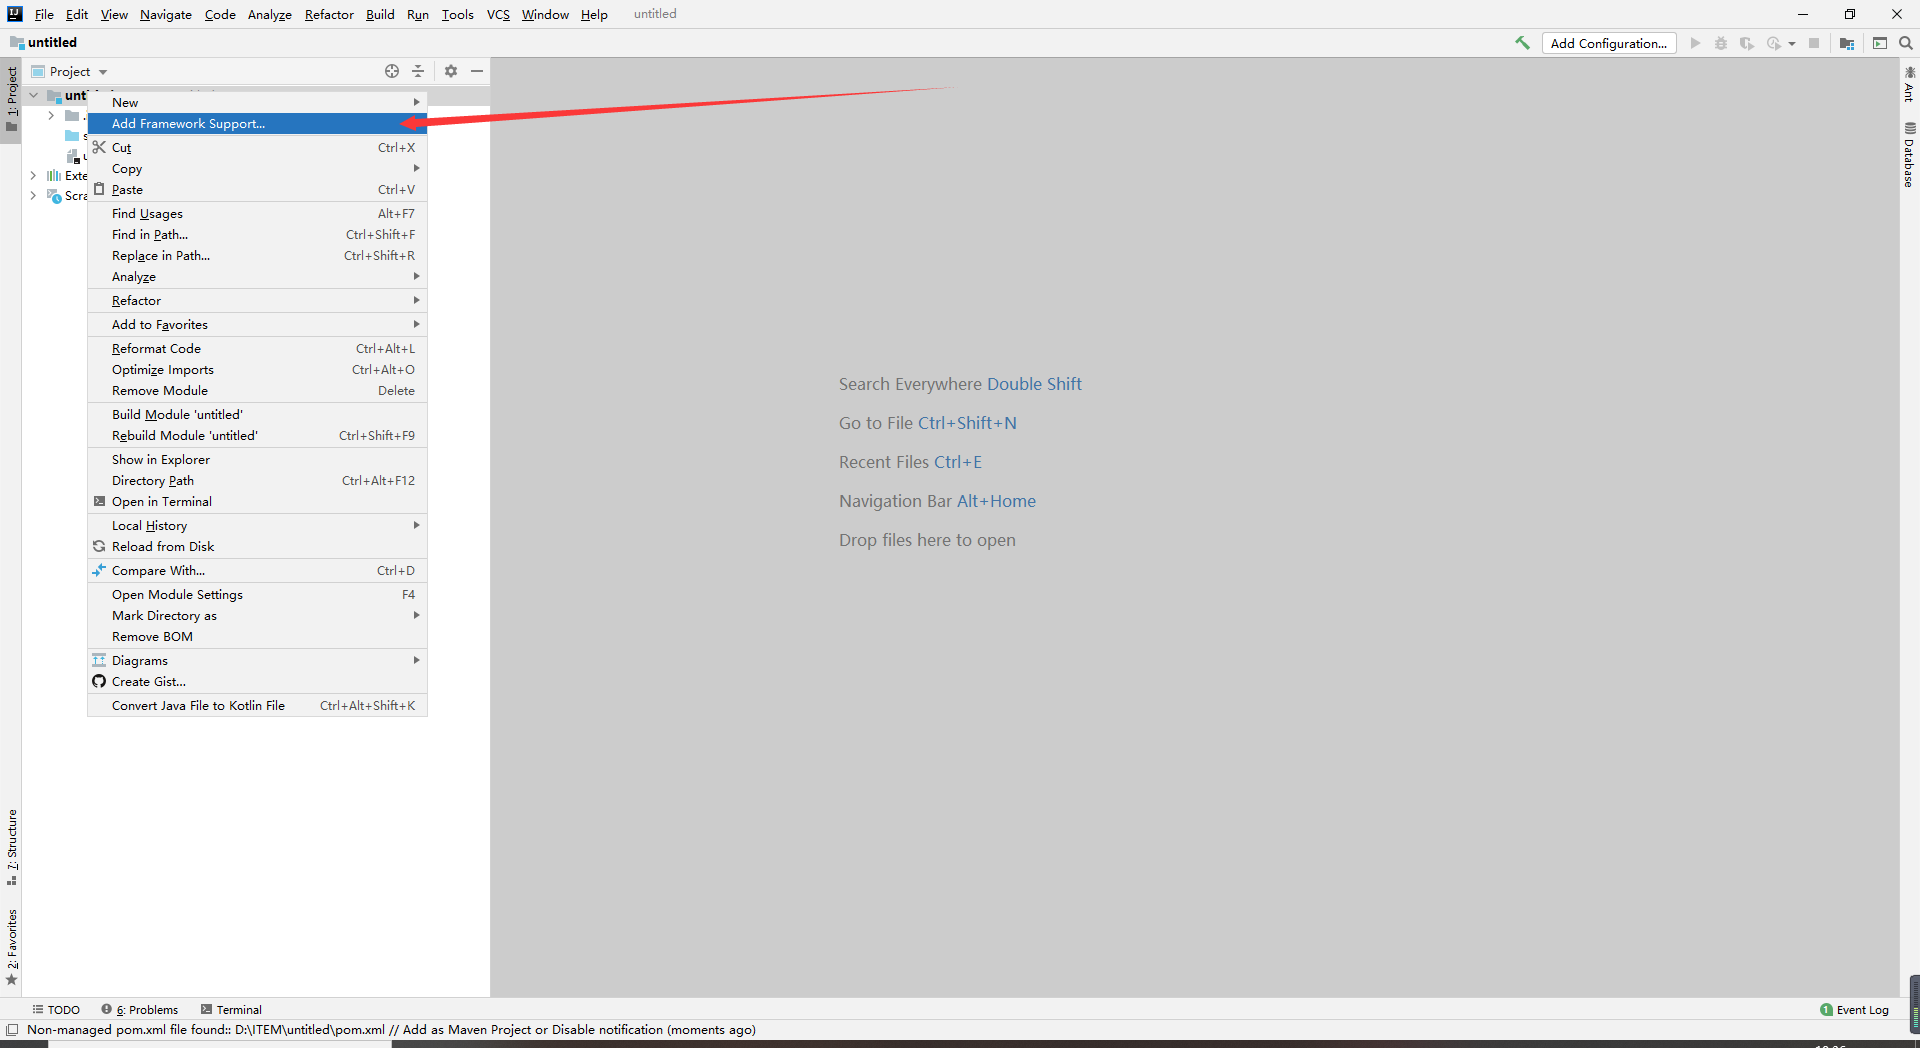Open the Terminal tool window tab

click(x=231, y=1010)
